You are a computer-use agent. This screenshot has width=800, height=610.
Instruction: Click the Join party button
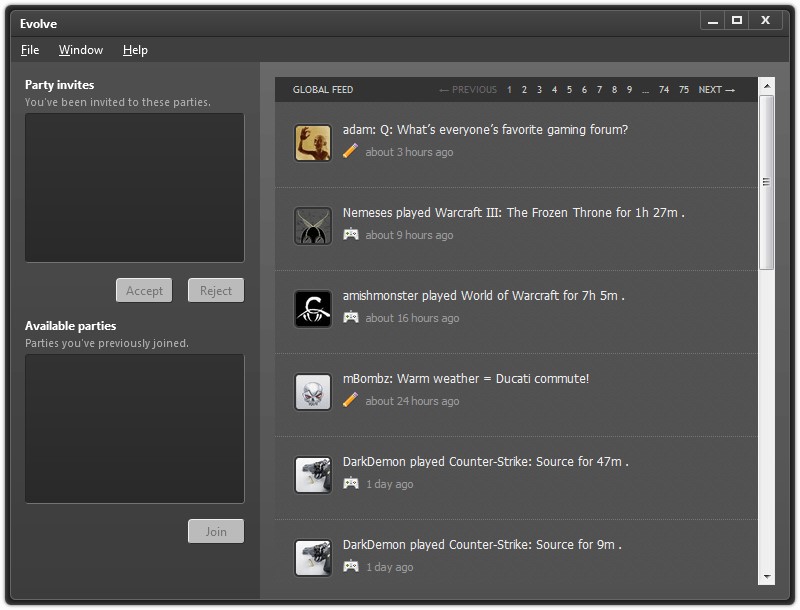pyautogui.click(x=216, y=532)
